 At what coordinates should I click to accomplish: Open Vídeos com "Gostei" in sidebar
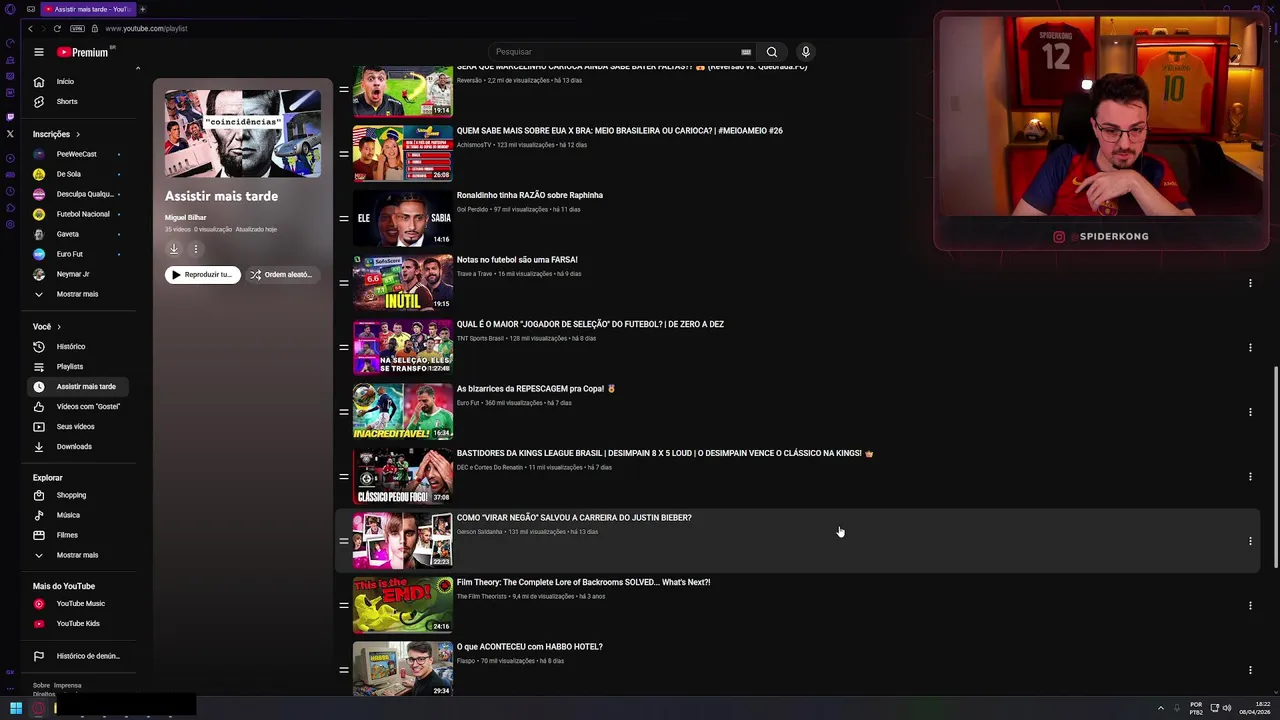[80, 406]
